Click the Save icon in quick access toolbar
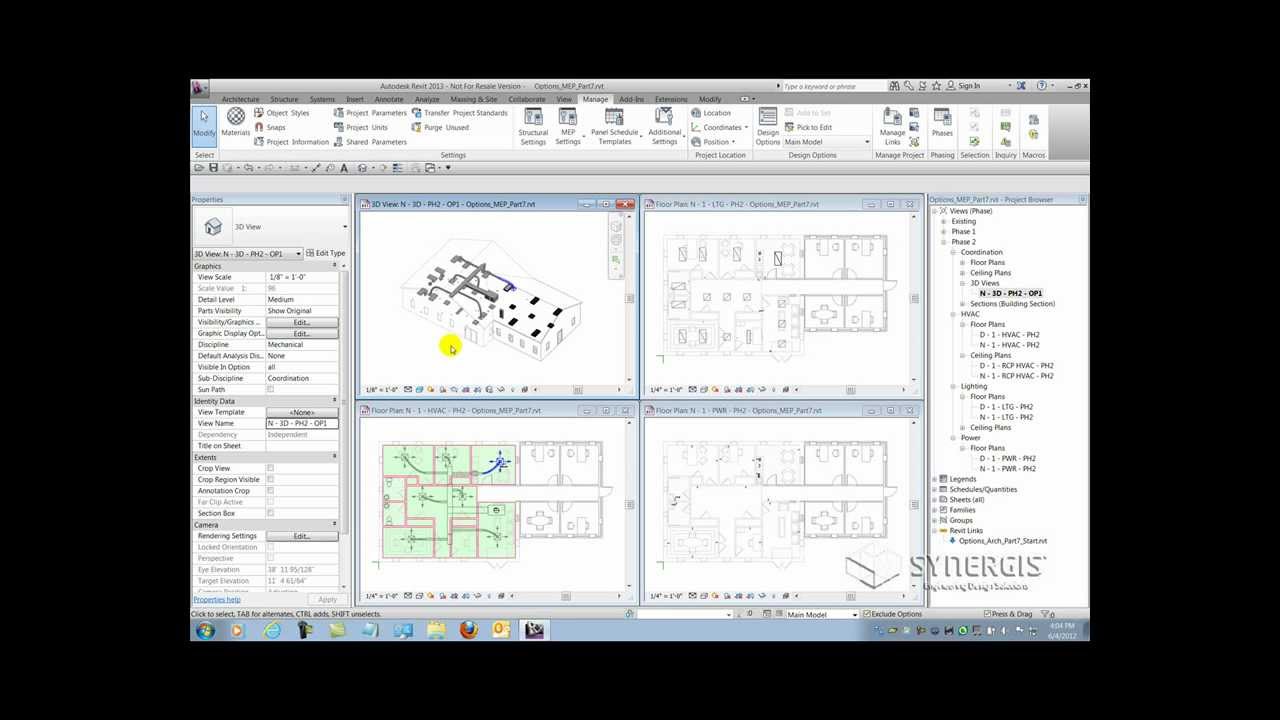Screen dimensions: 1280x720 (213, 168)
